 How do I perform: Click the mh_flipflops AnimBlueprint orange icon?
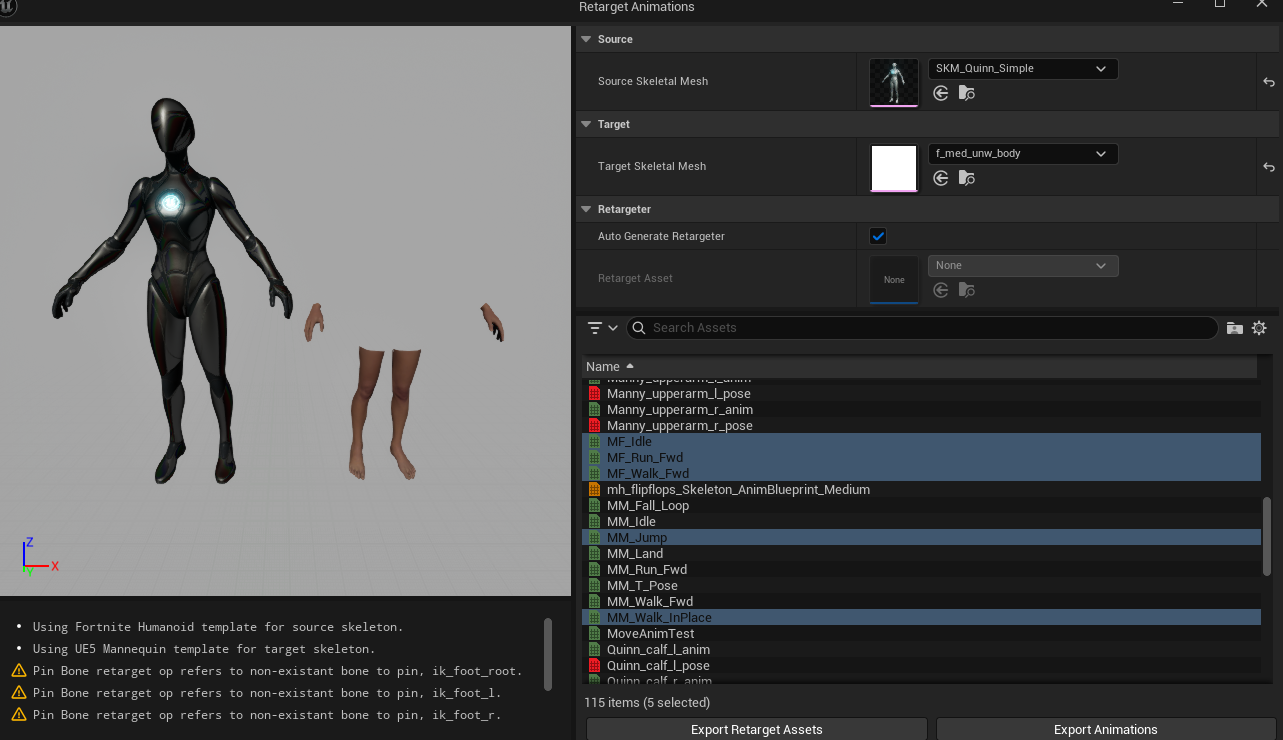click(x=594, y=490)
